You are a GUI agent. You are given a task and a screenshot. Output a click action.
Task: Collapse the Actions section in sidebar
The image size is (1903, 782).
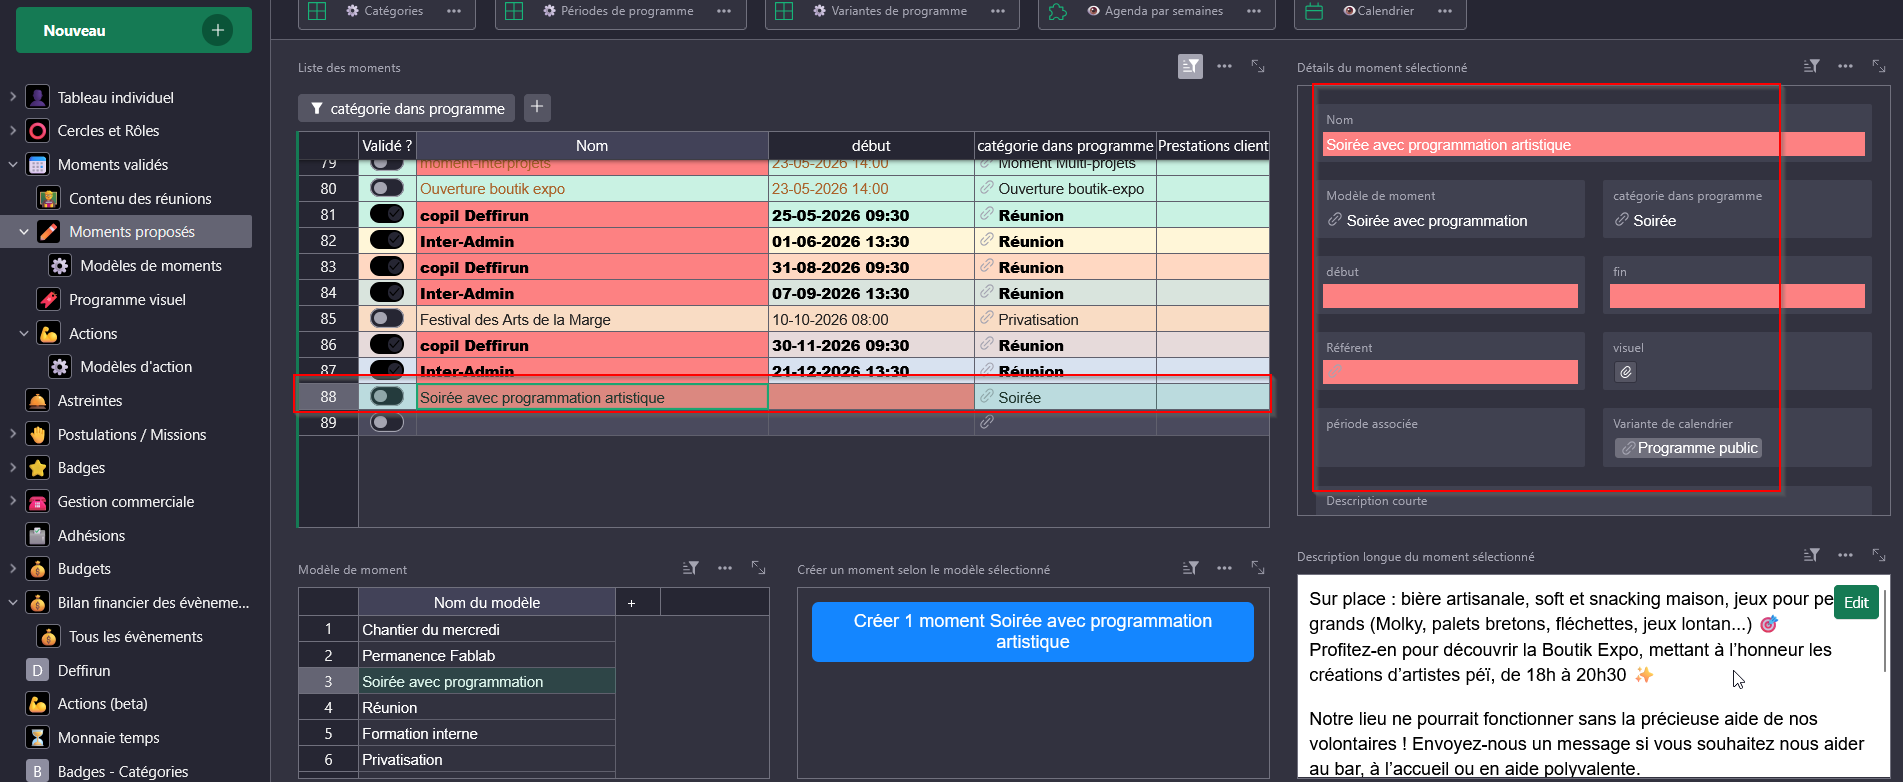click(24, 334)
